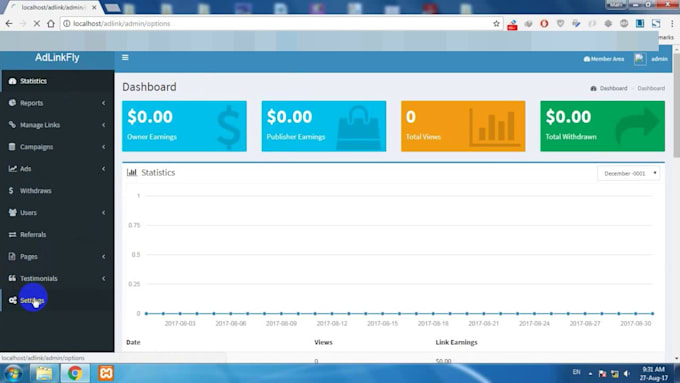Open the December -0001 month dropdown
Image resolution: width=680 pixels, height=383 pixels.
[x=628, y=173]
